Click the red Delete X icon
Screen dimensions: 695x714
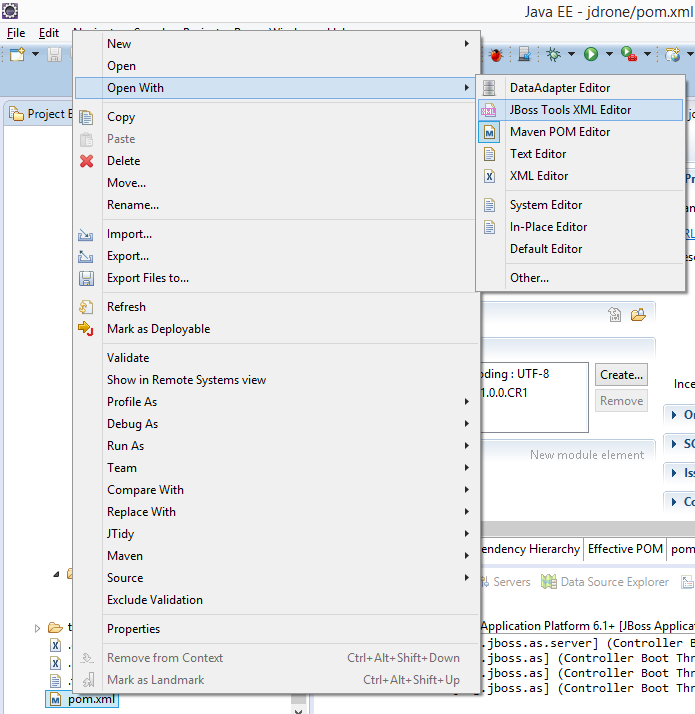[87, 161]
